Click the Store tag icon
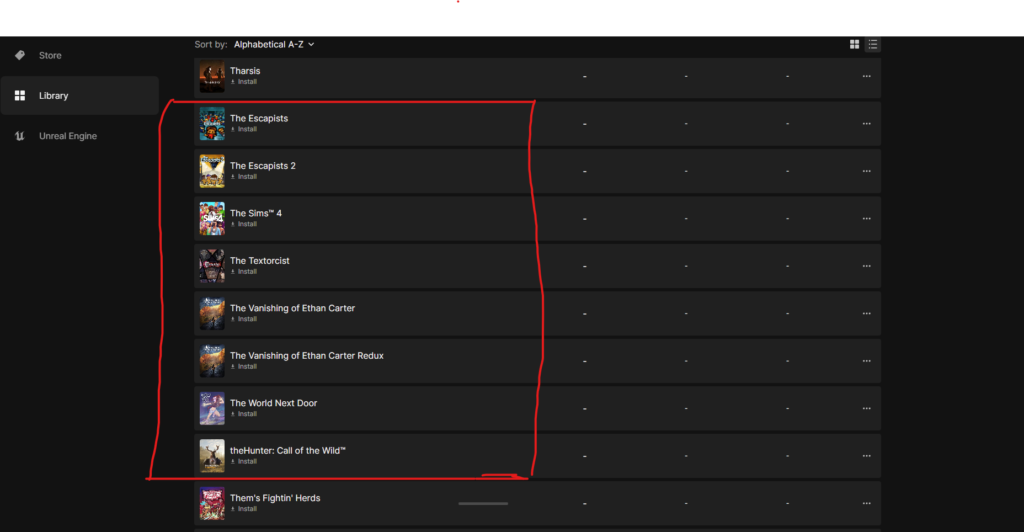This screenshot has width=1024, height=532. (x=20, y=55)
